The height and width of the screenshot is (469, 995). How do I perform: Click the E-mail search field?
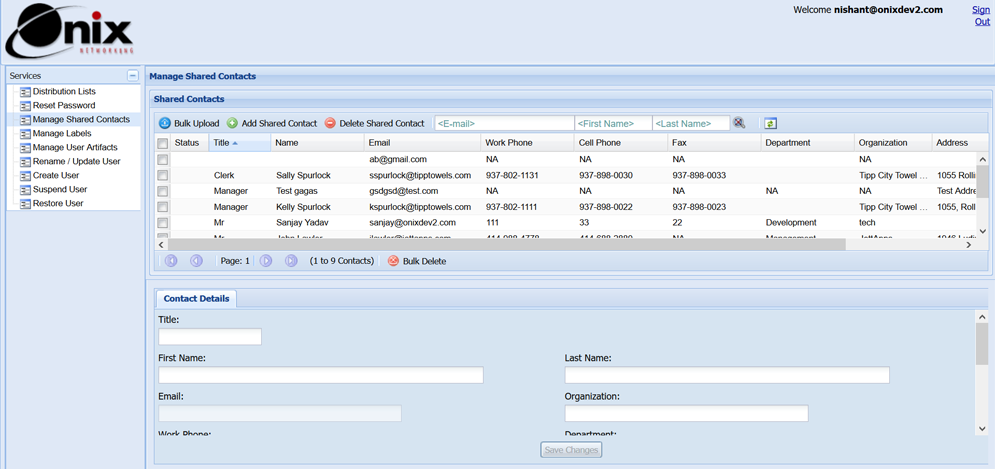tap(504, 124)
